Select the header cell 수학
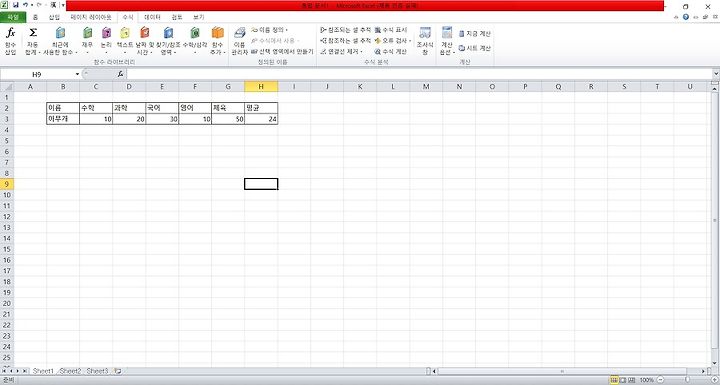720x385 pixels. click(96, 108)
